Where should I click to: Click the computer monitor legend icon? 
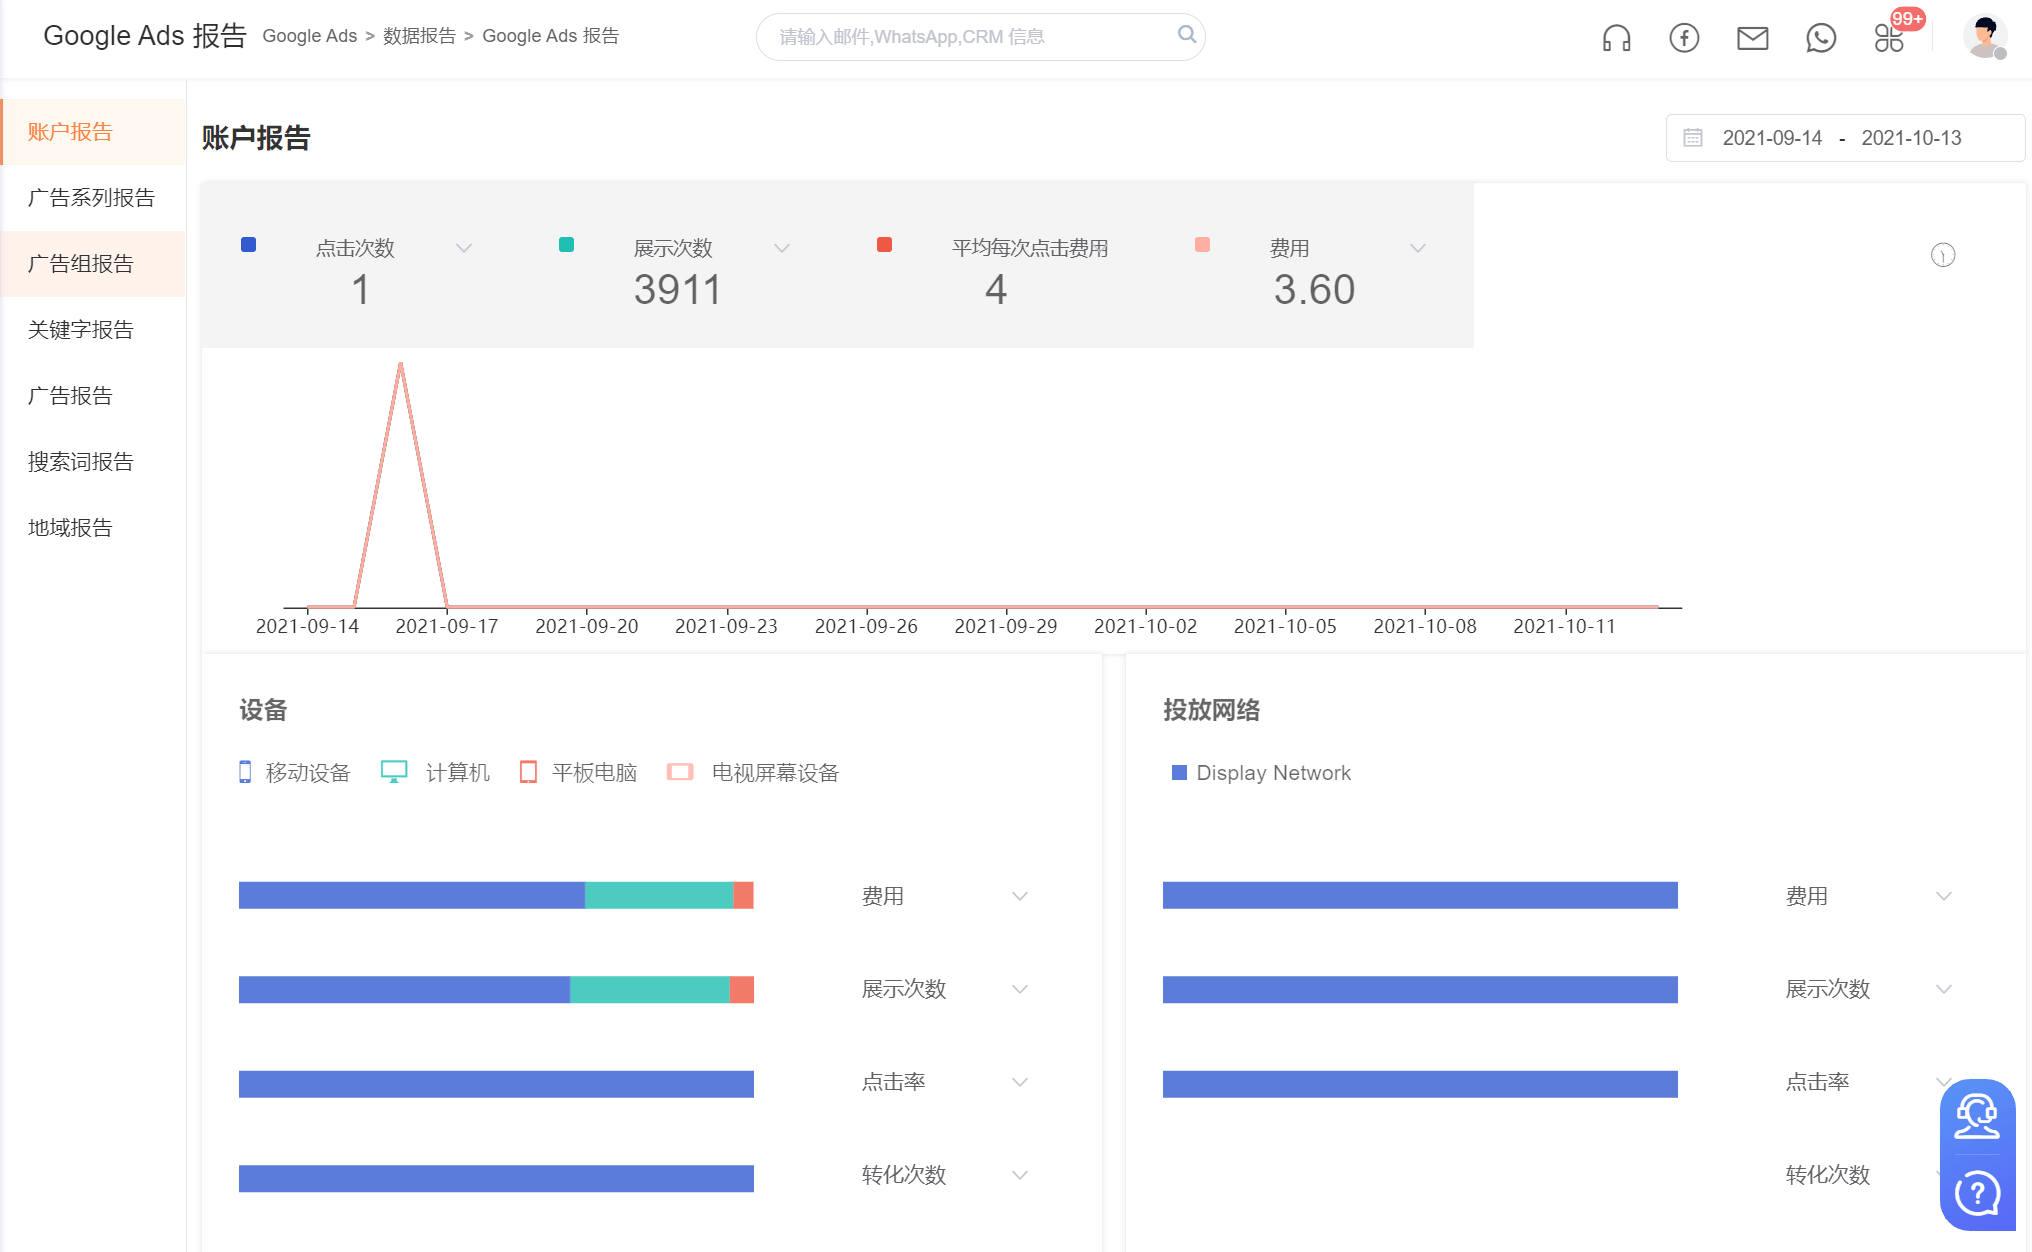[394, 772]
